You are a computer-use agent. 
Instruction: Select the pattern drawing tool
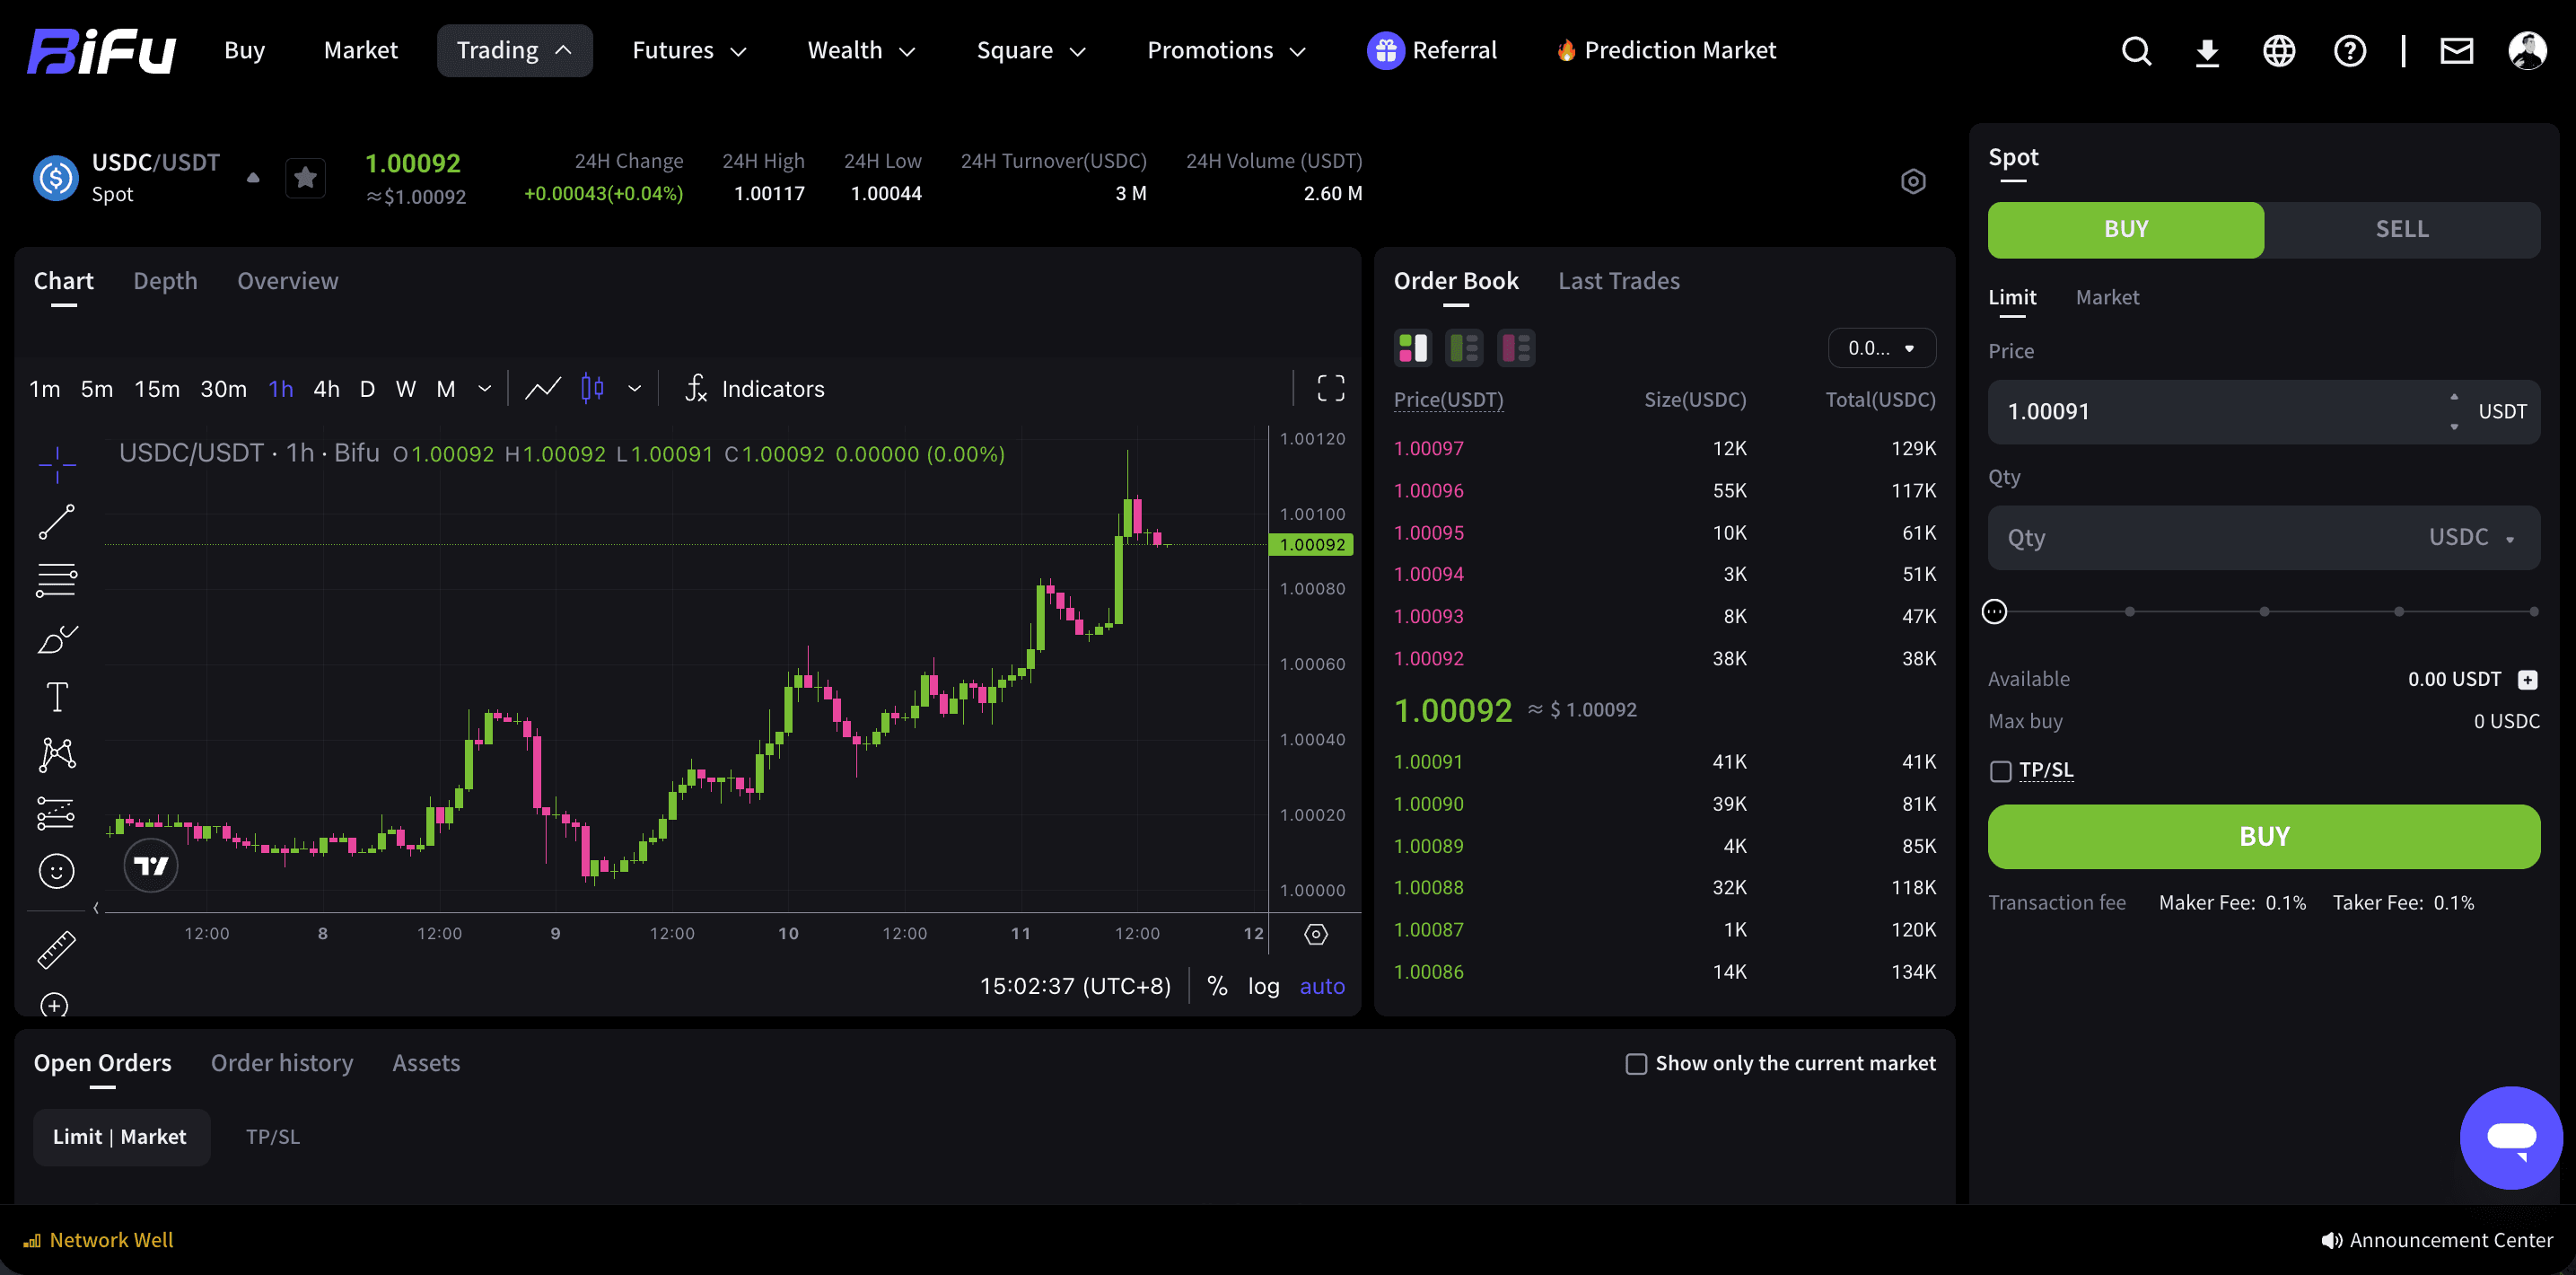click(x=57, y=755)
